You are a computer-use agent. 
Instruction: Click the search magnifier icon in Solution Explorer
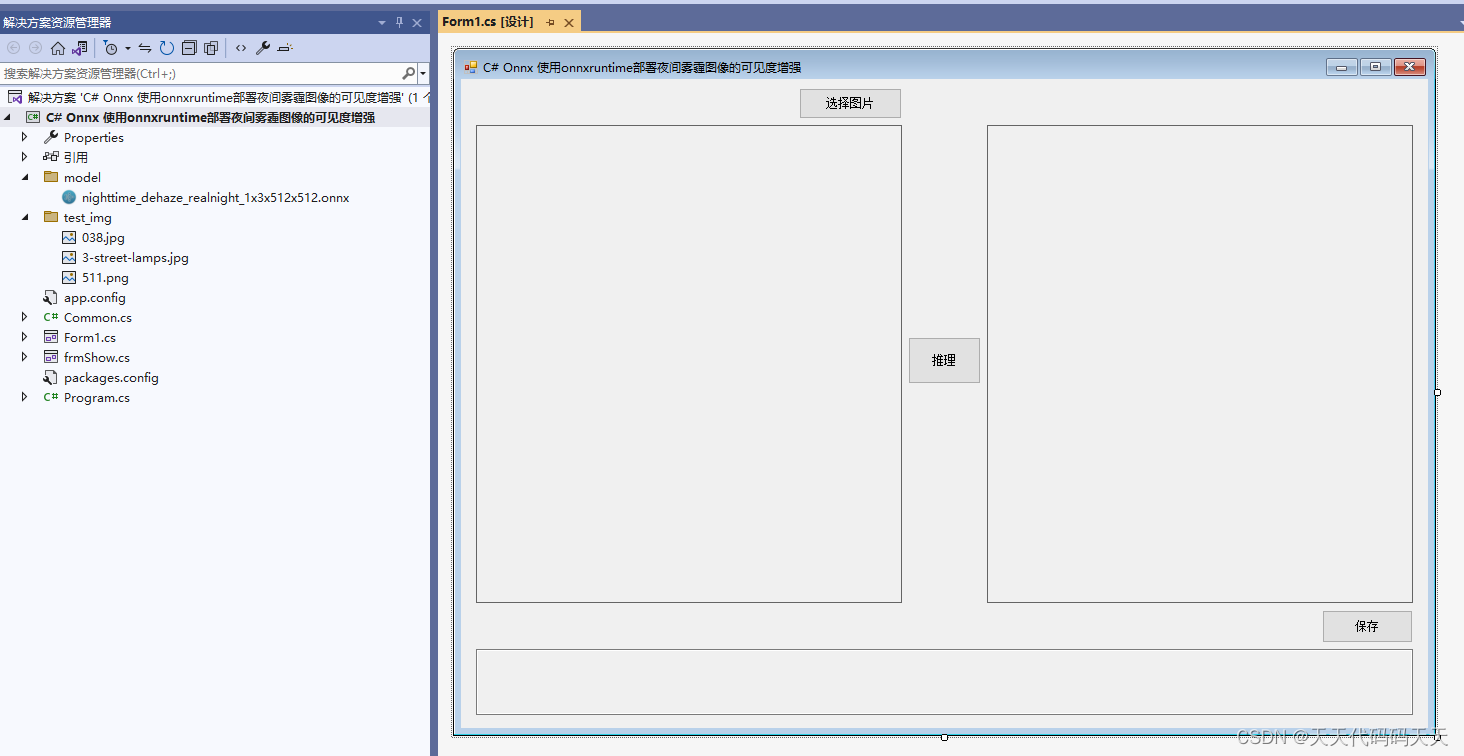click(408, 73)
